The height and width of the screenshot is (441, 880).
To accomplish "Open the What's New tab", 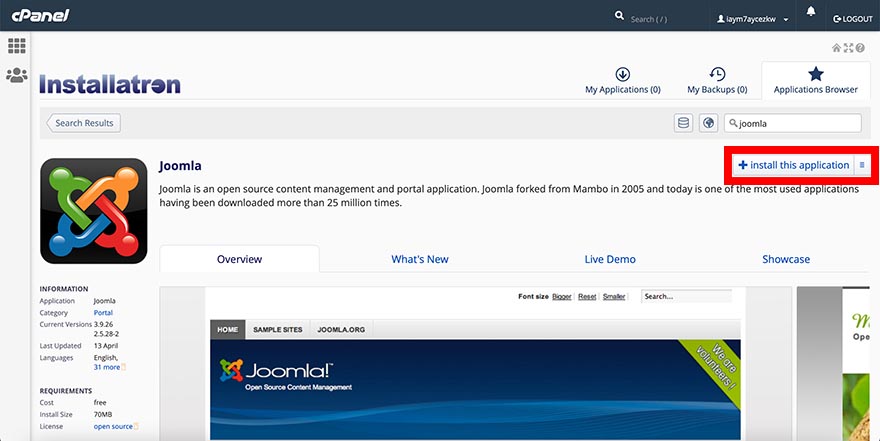I will click(420, 259).
